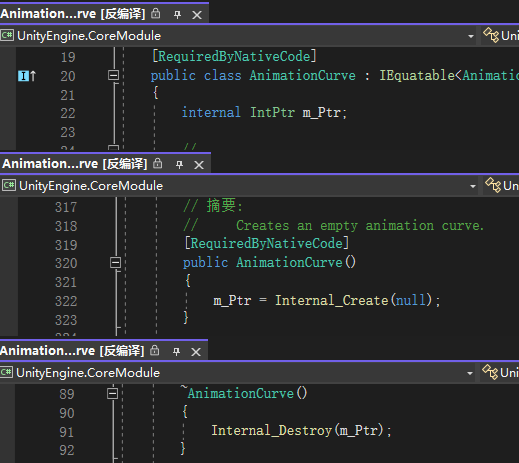Click the Internal_Create call on line 322

332,300
